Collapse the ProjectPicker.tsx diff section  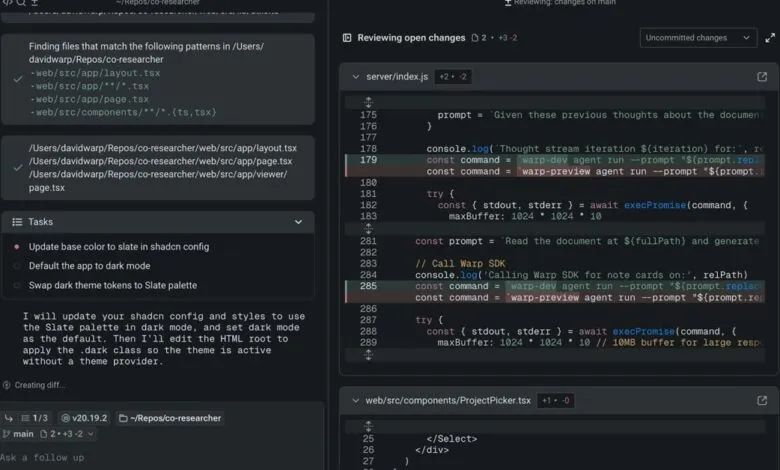click(x=356, y=400)
